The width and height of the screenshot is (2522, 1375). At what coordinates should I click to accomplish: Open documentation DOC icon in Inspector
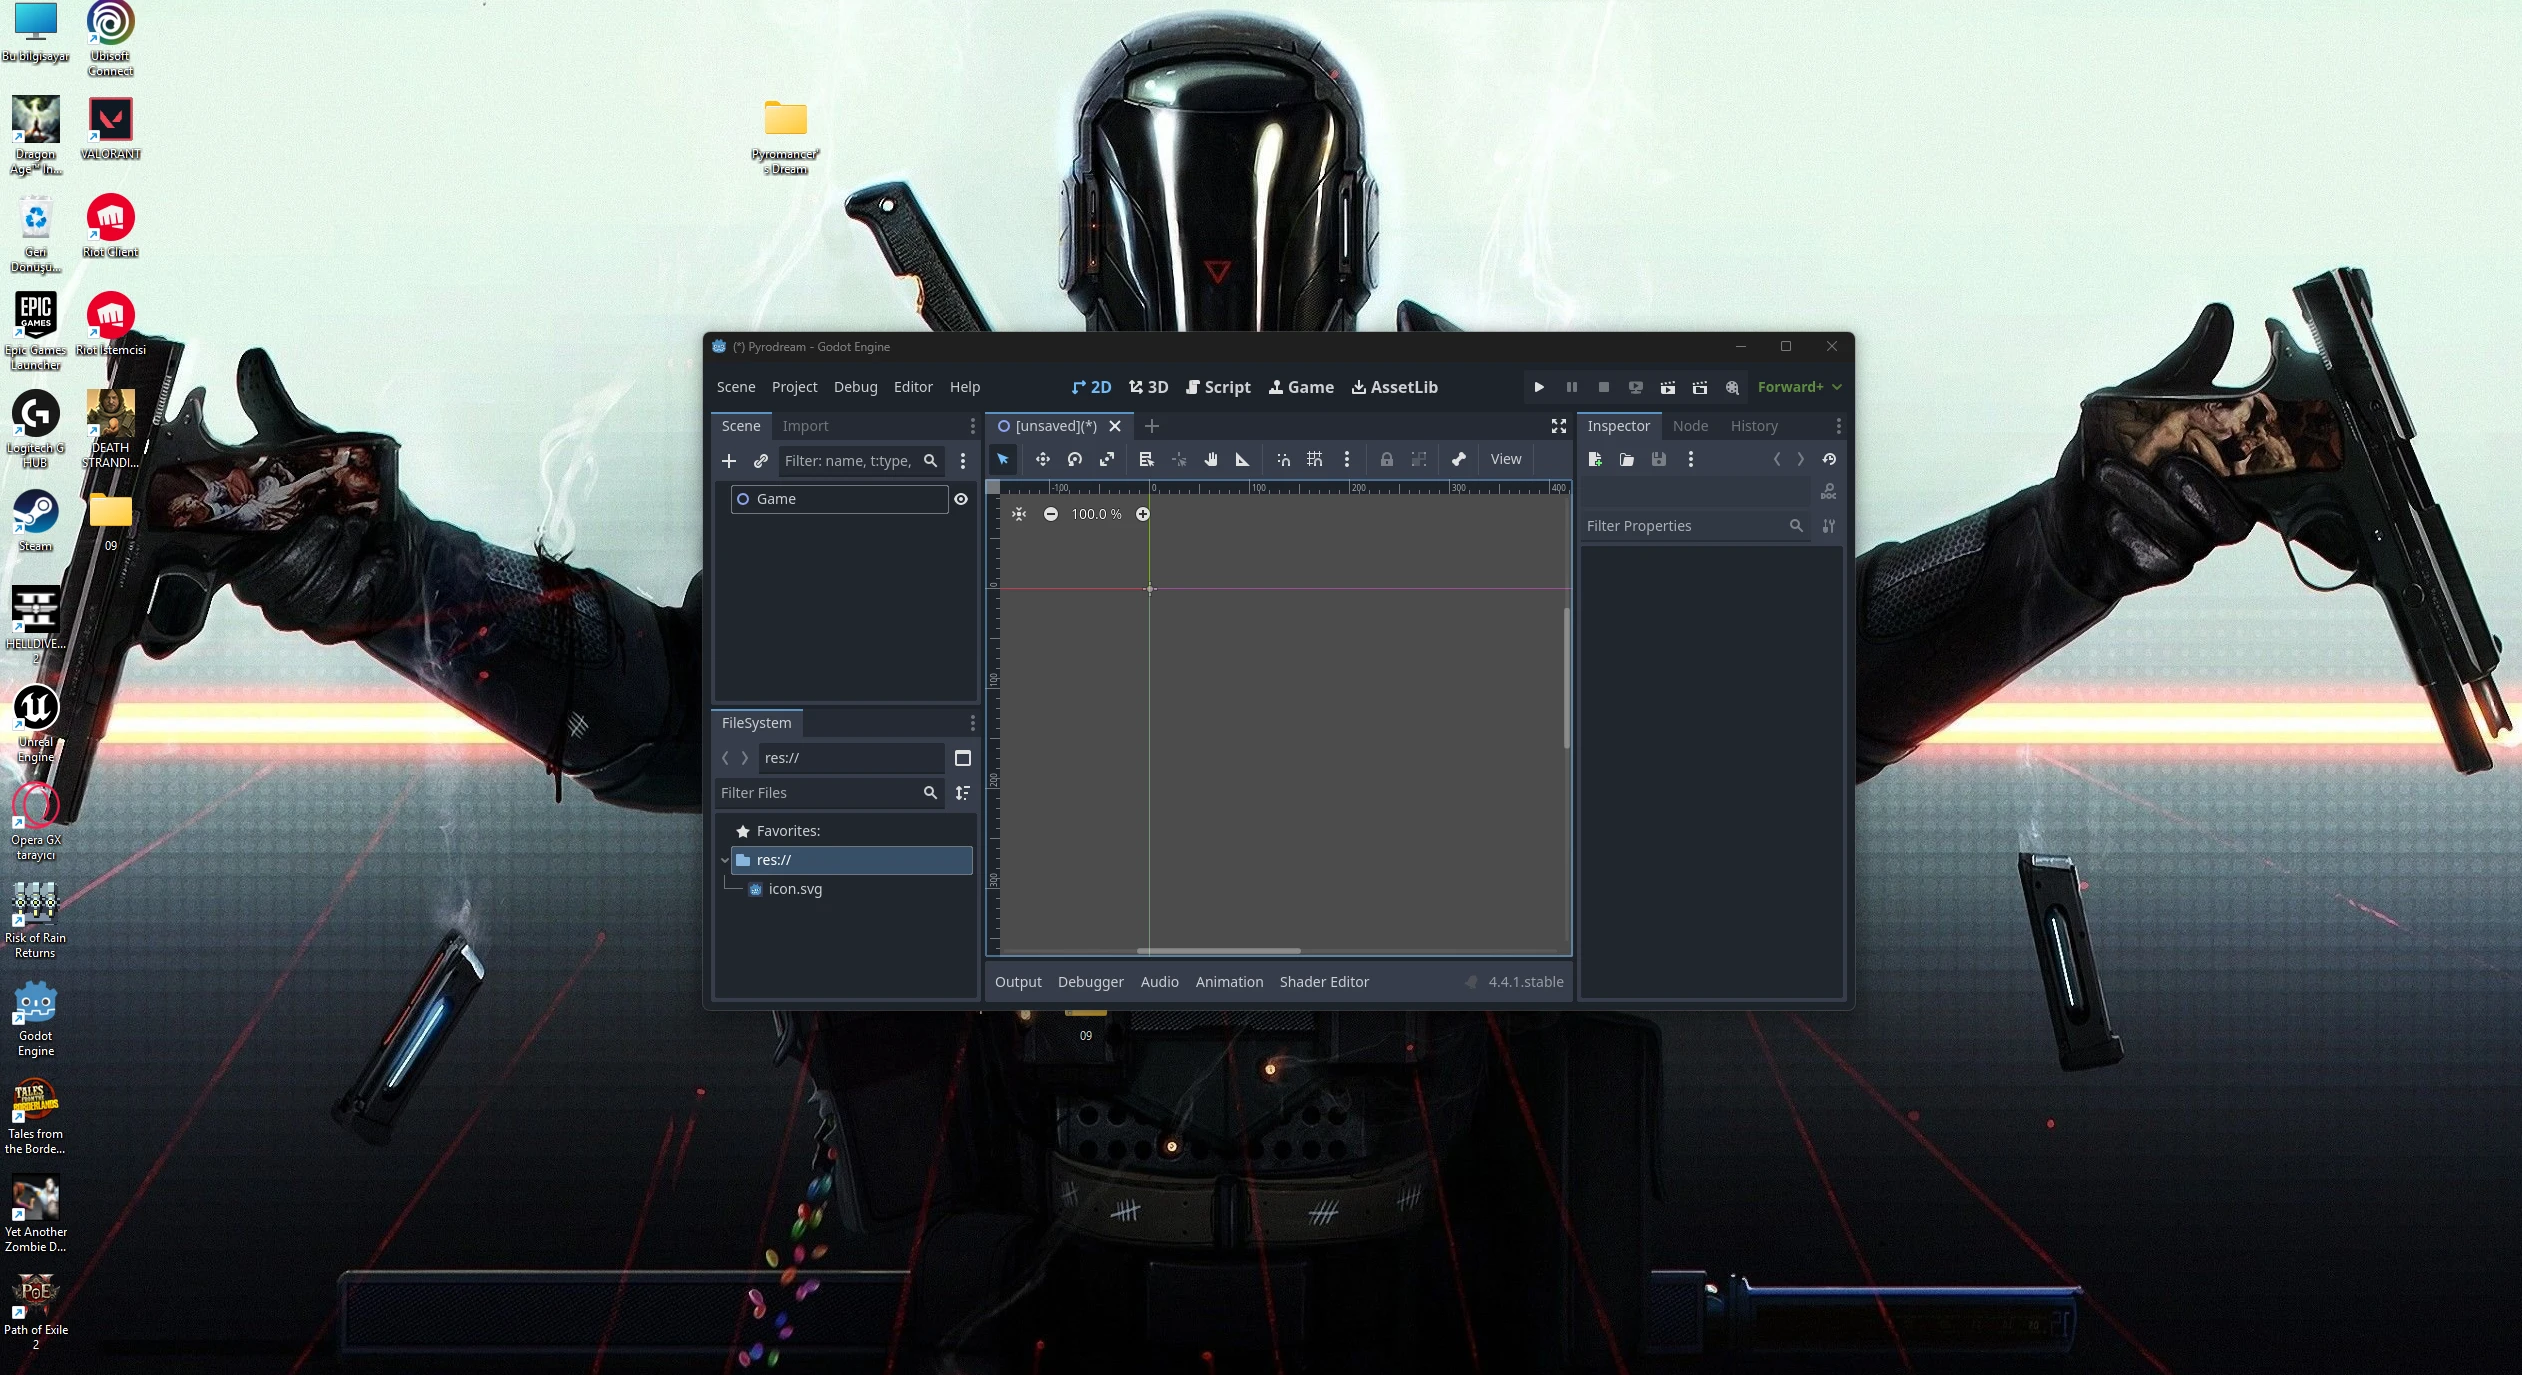pos(1829,491)
